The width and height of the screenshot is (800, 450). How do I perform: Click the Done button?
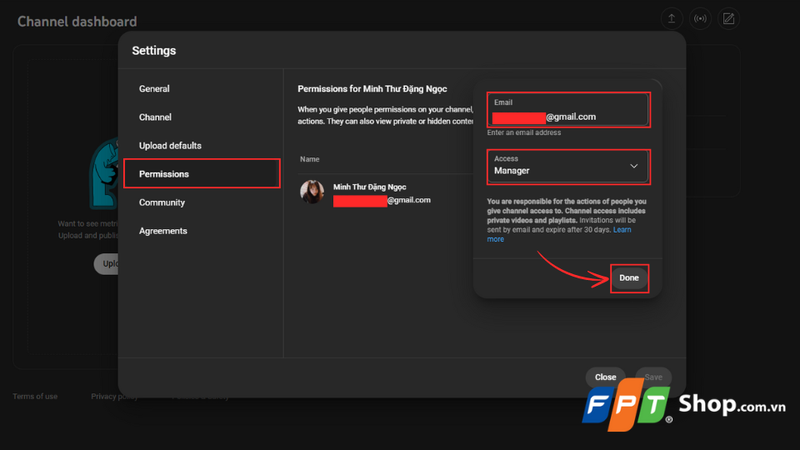pyautogui.click(x=629, y=278)
